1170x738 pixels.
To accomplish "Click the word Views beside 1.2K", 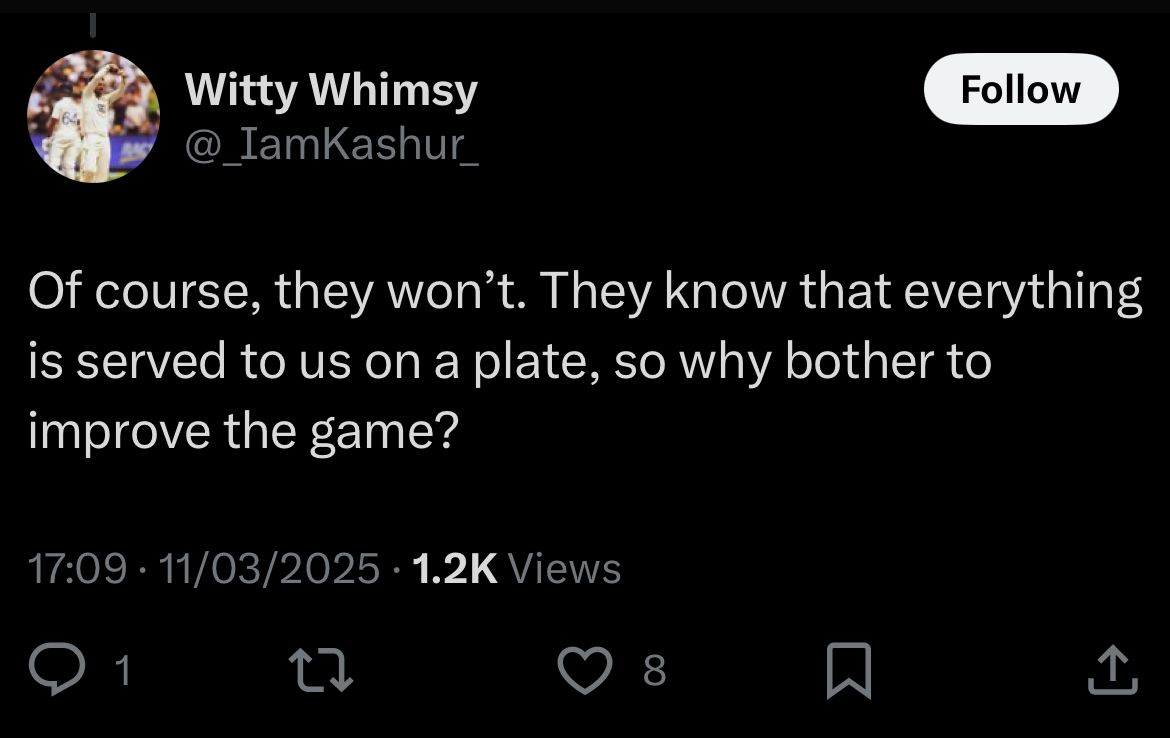I will click(x=565, y=569).
